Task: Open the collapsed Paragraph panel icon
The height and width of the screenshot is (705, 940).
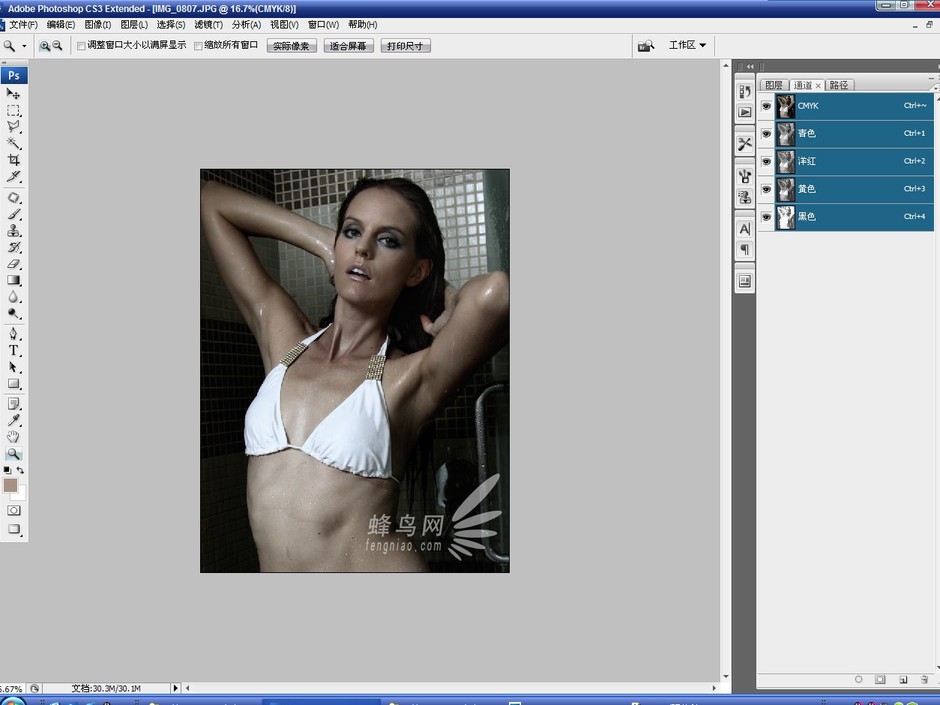Action: tap(745, 249)
